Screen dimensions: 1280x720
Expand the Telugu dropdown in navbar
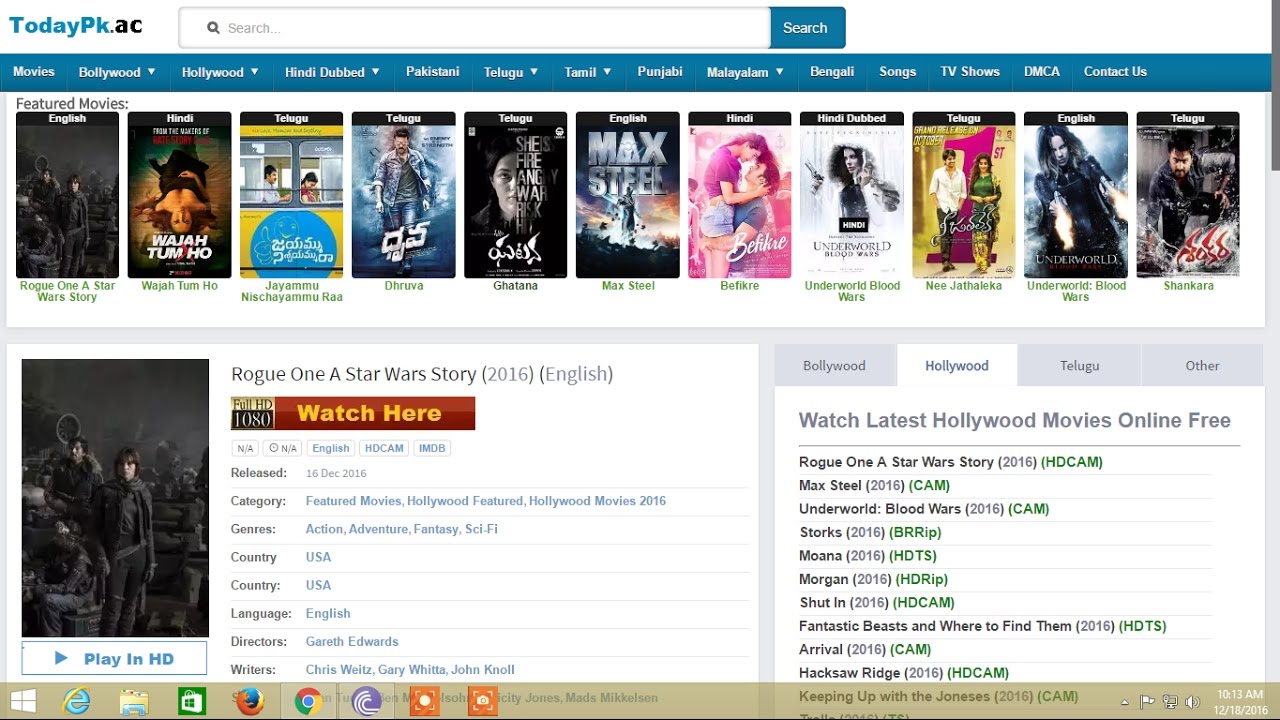coord(511,72)
